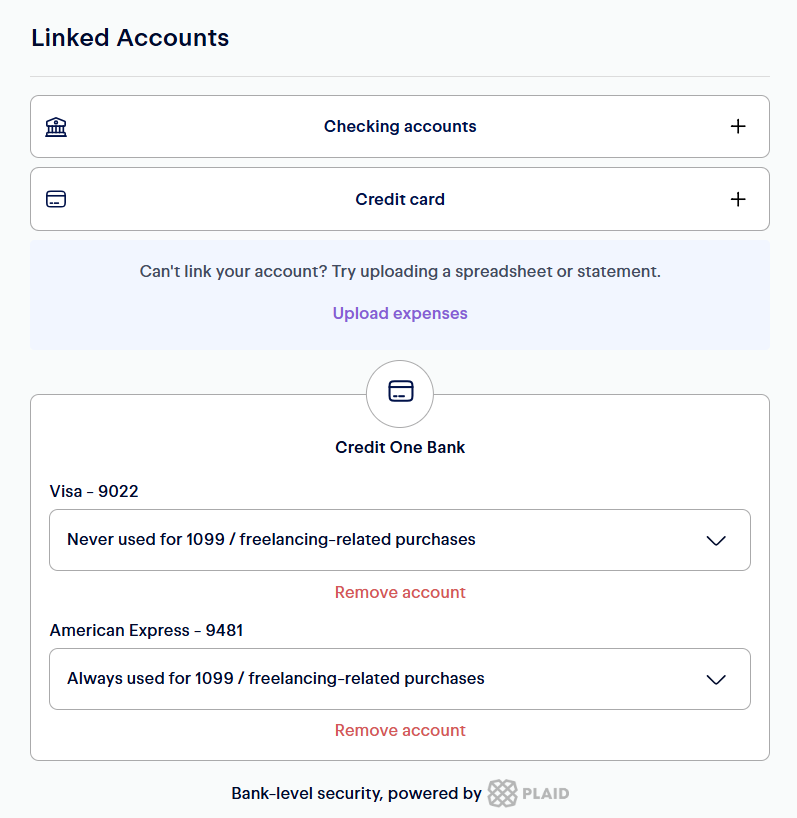797x818 pixels.
Task: Click the chevron in the American Express dropdown
Action: coord(716,680)
